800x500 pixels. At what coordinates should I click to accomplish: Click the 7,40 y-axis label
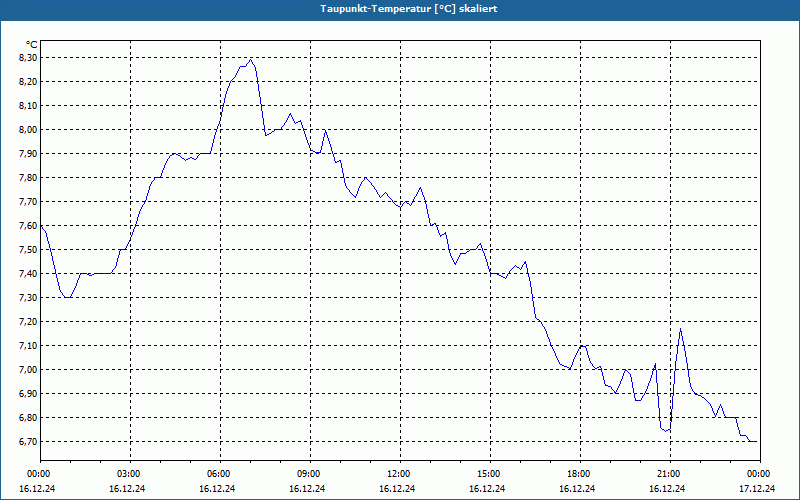coord(28,273)
